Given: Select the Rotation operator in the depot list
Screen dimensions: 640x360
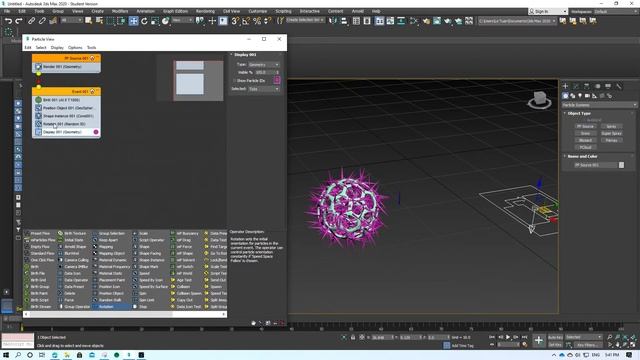Looking at the screenshot, I should click(111, 307).
